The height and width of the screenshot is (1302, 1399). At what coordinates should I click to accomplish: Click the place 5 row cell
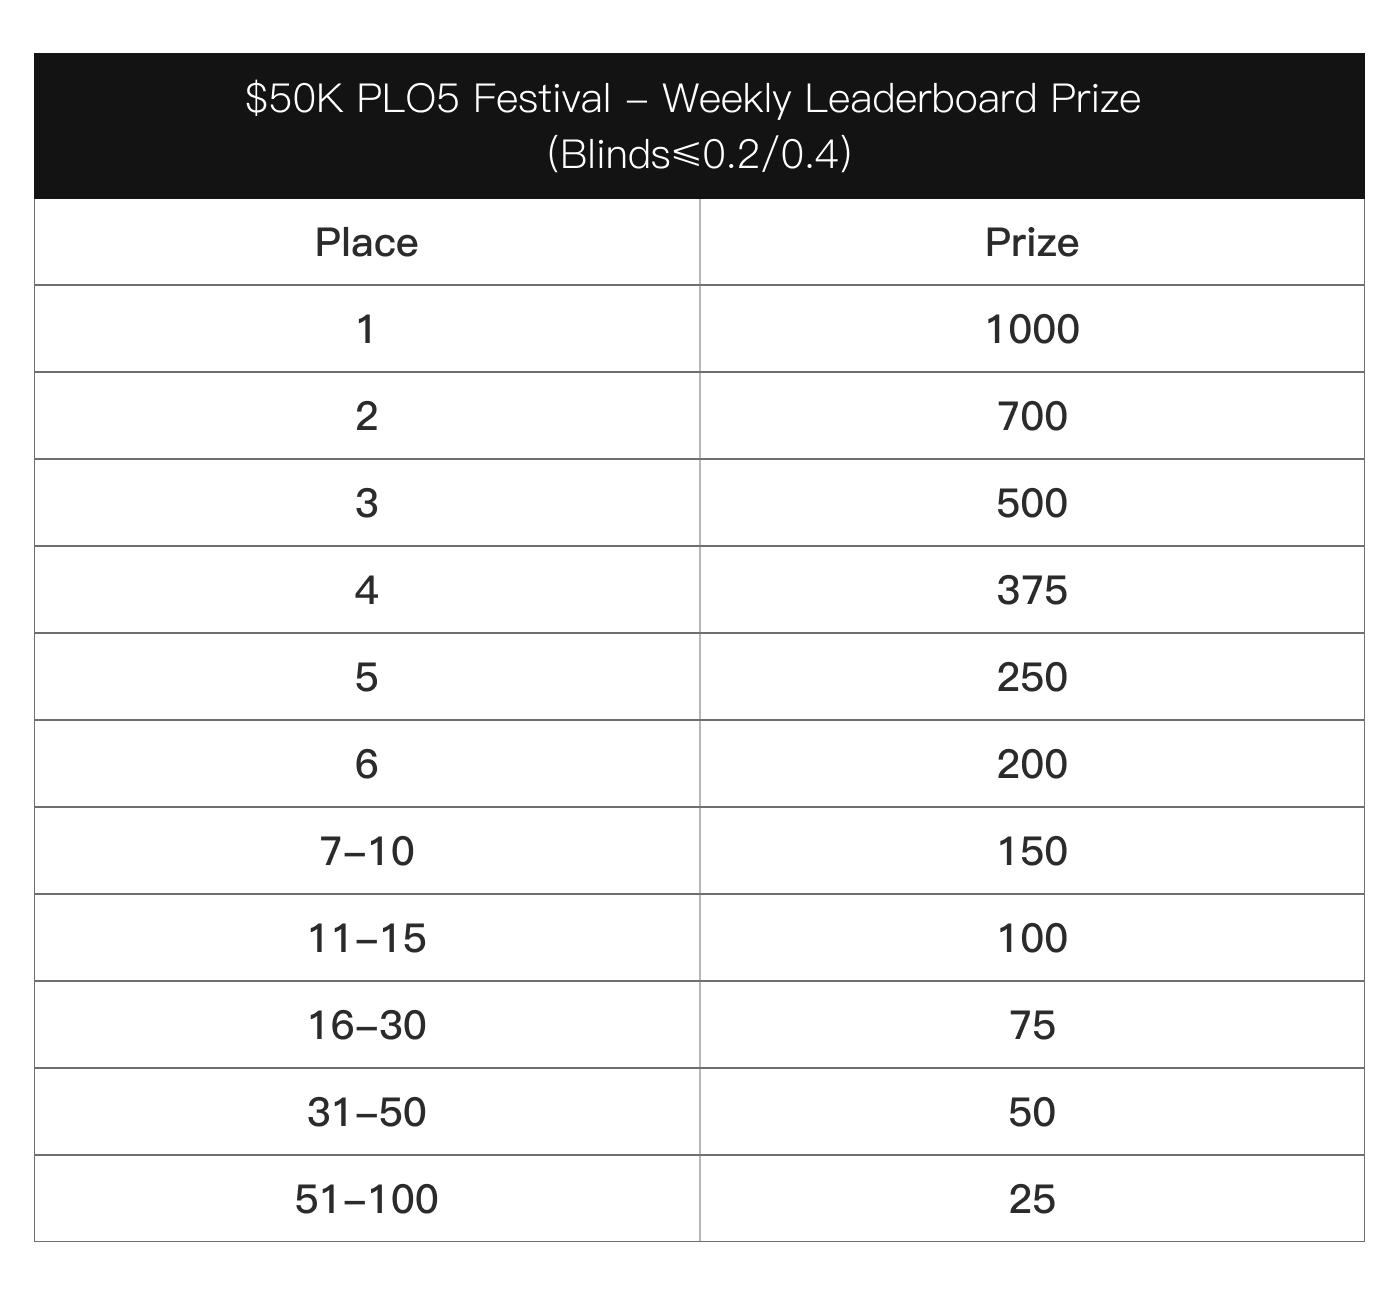[x=367, y=677]
